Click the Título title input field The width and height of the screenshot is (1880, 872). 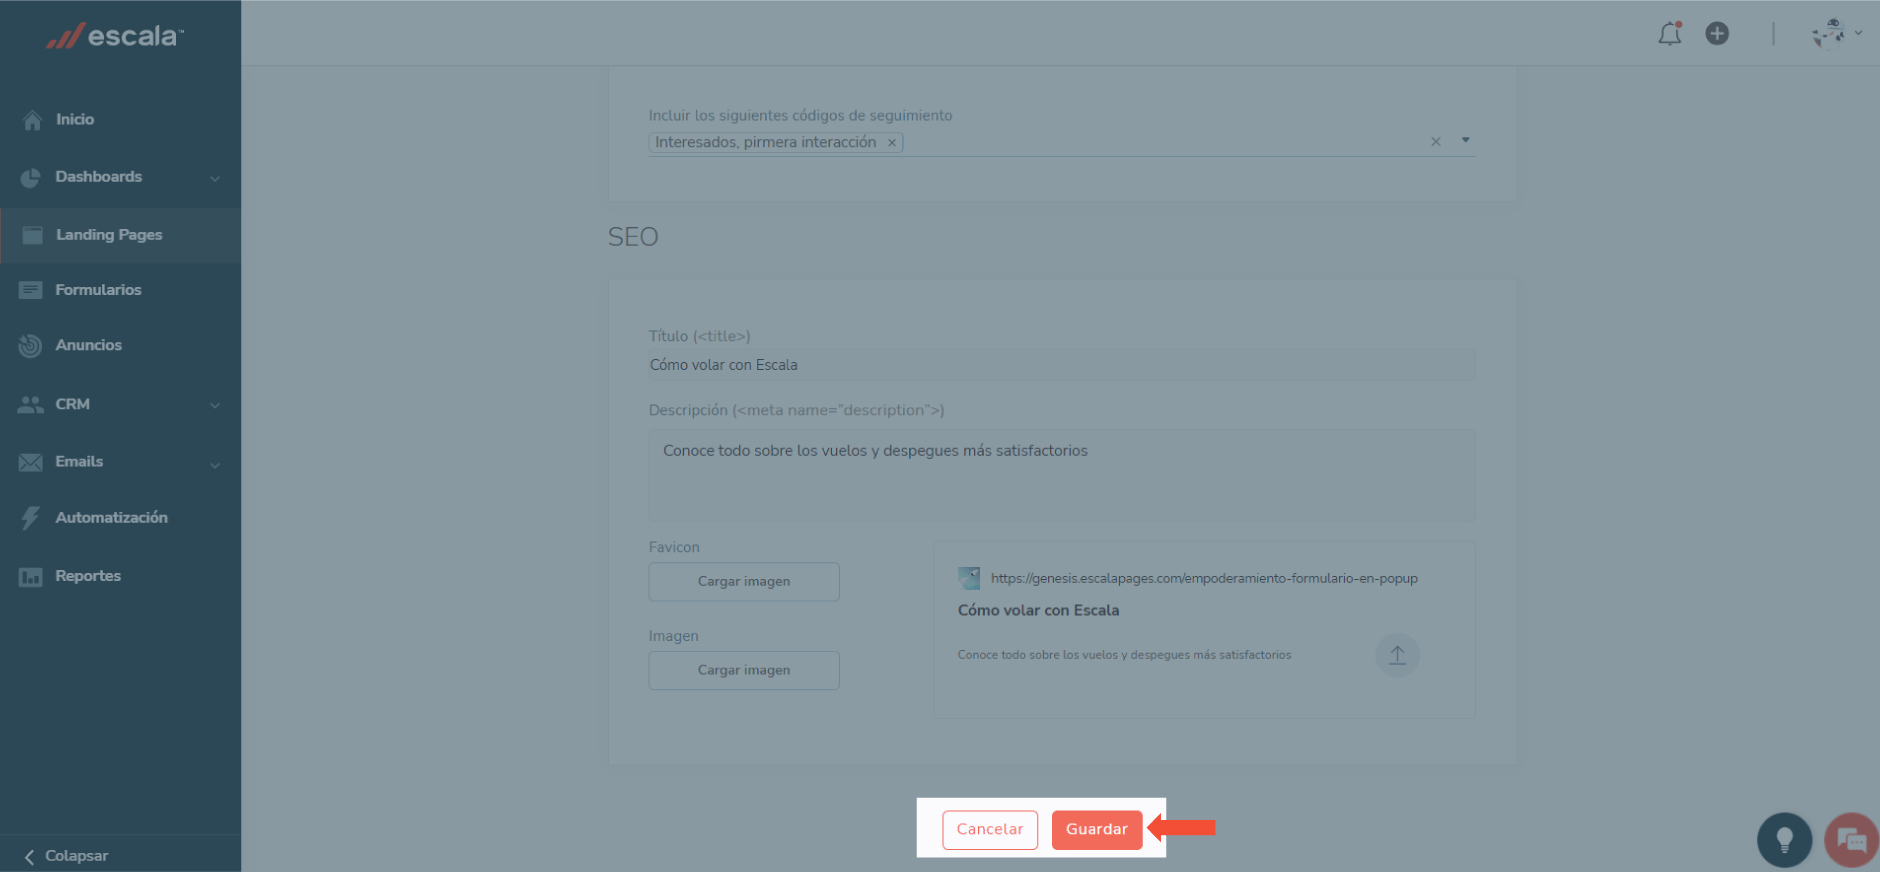(x=1060, y=365)
